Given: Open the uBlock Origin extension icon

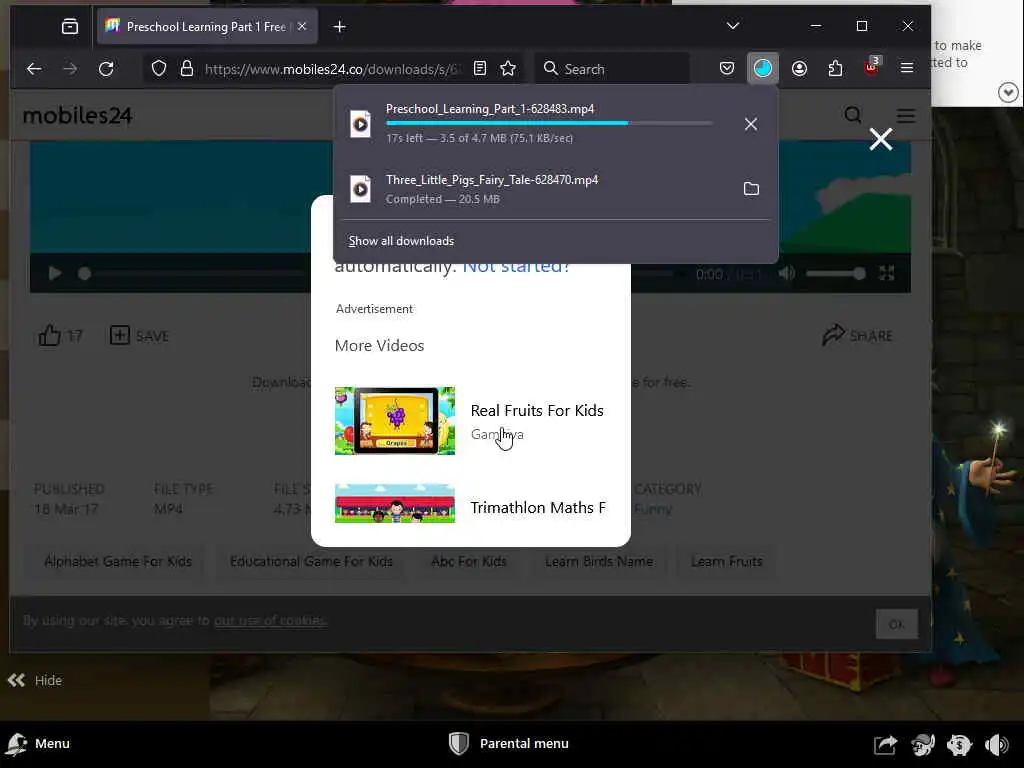Looking at the screenshot, I should 872,67.
